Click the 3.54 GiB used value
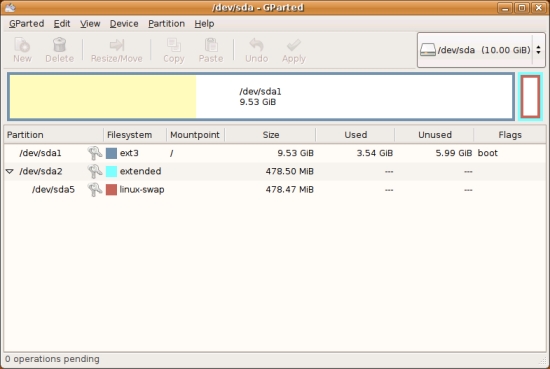Screen dimensions: 550x369 (x=375, y=153)
